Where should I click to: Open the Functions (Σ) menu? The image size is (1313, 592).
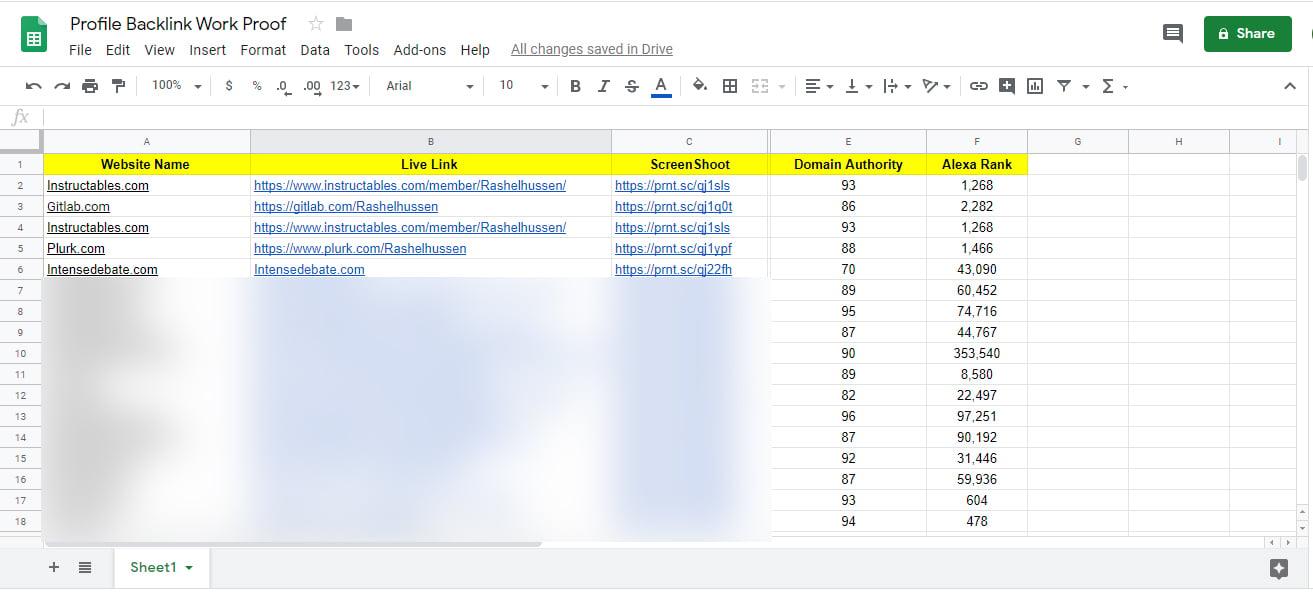[x=1110, y=86]
